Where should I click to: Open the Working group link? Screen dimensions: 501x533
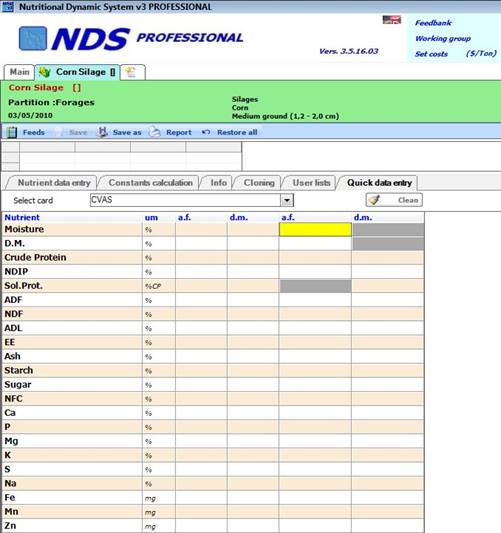[443, 38]
